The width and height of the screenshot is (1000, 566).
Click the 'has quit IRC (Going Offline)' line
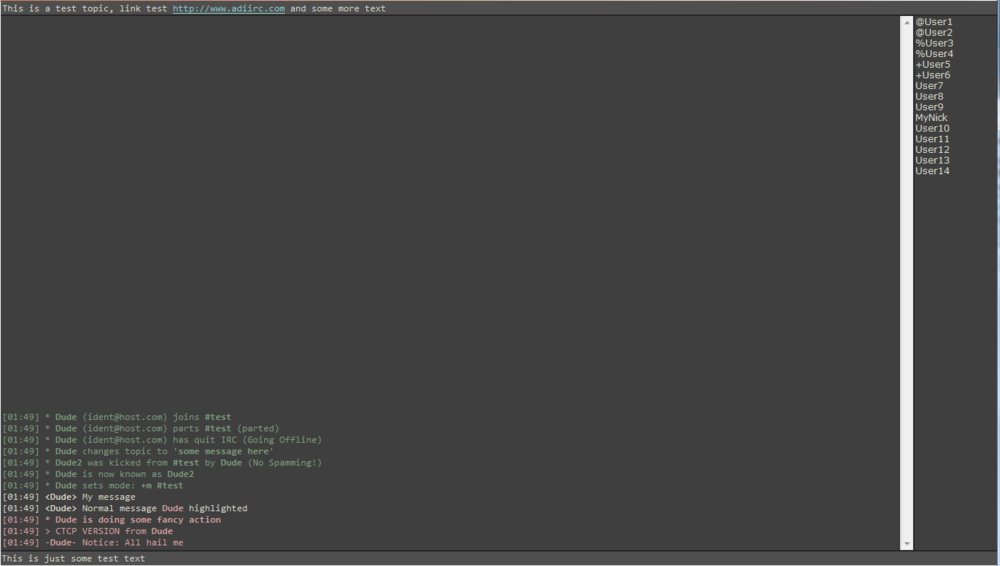coord(162,440)
